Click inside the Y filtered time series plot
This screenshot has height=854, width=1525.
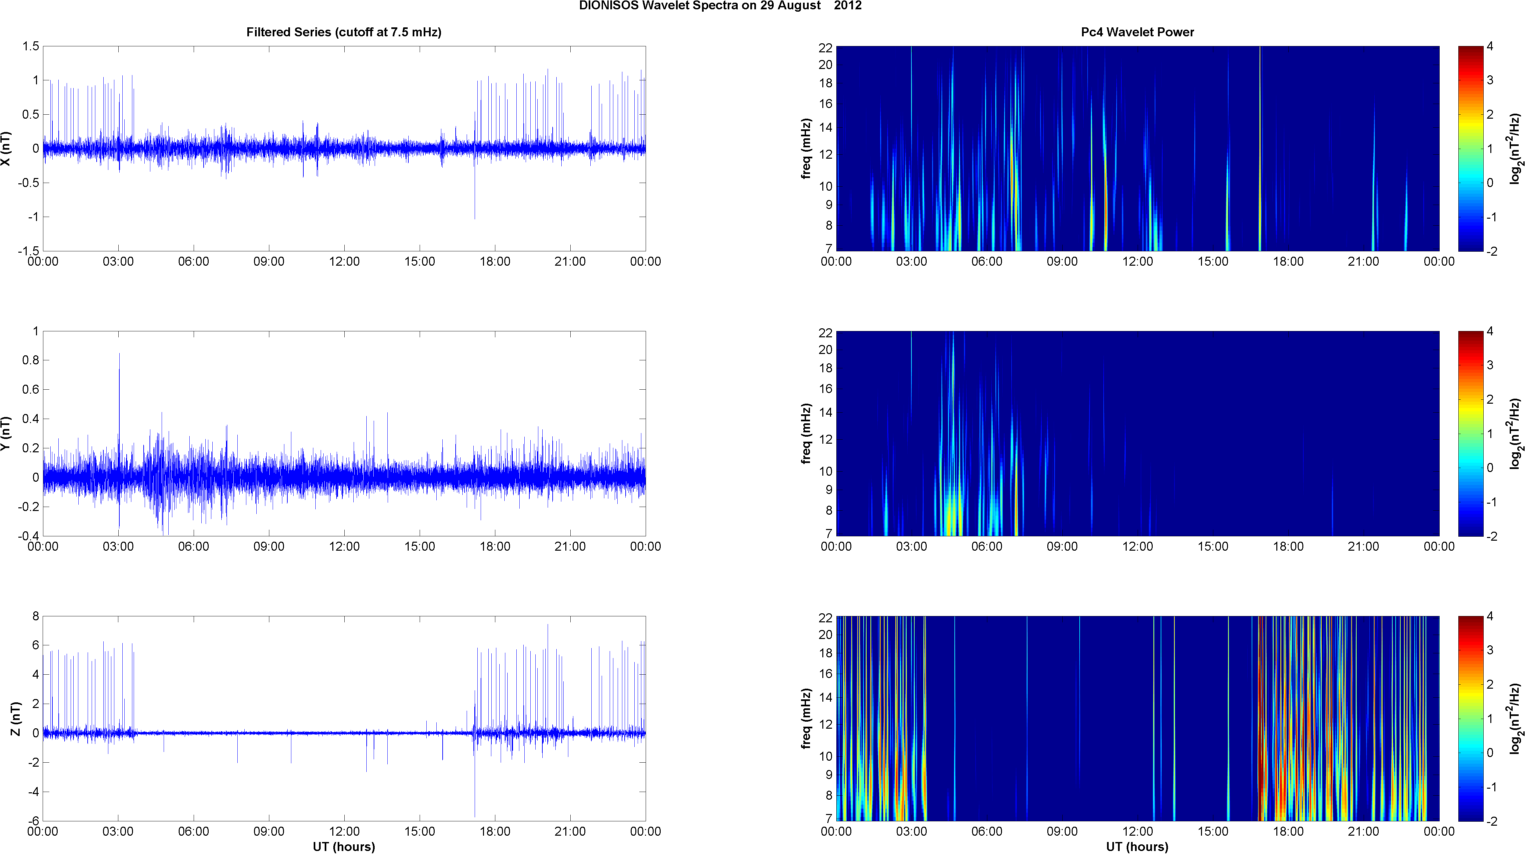(x=344, y=433)
